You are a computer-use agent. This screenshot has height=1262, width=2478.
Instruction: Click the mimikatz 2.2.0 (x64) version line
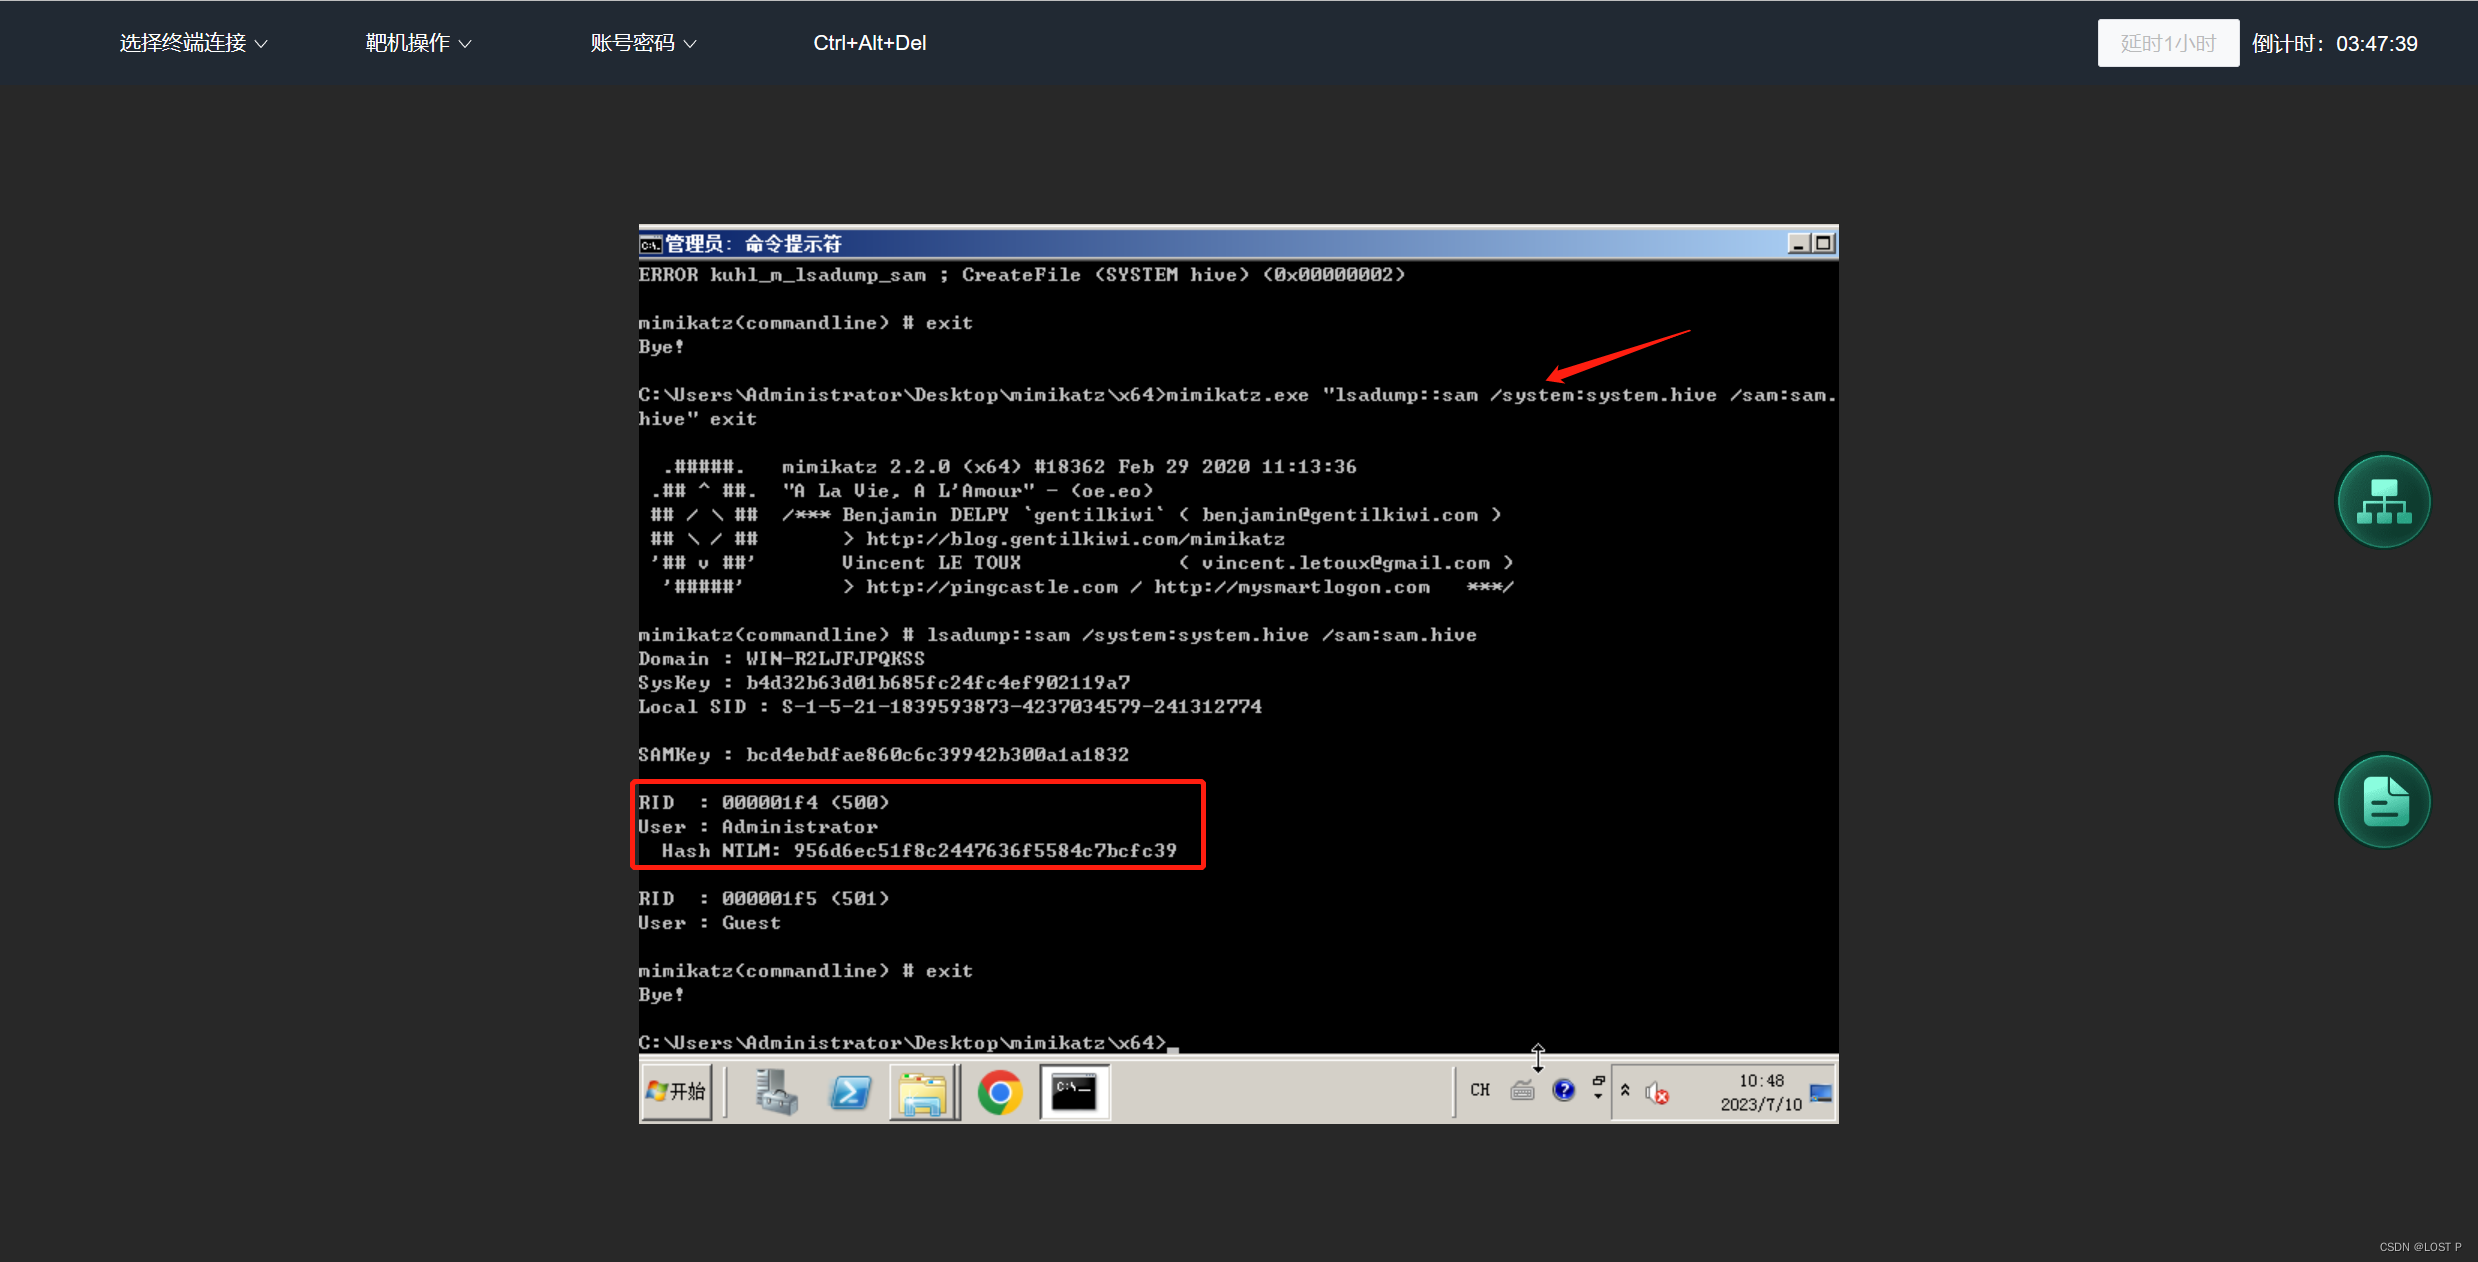1069,466
